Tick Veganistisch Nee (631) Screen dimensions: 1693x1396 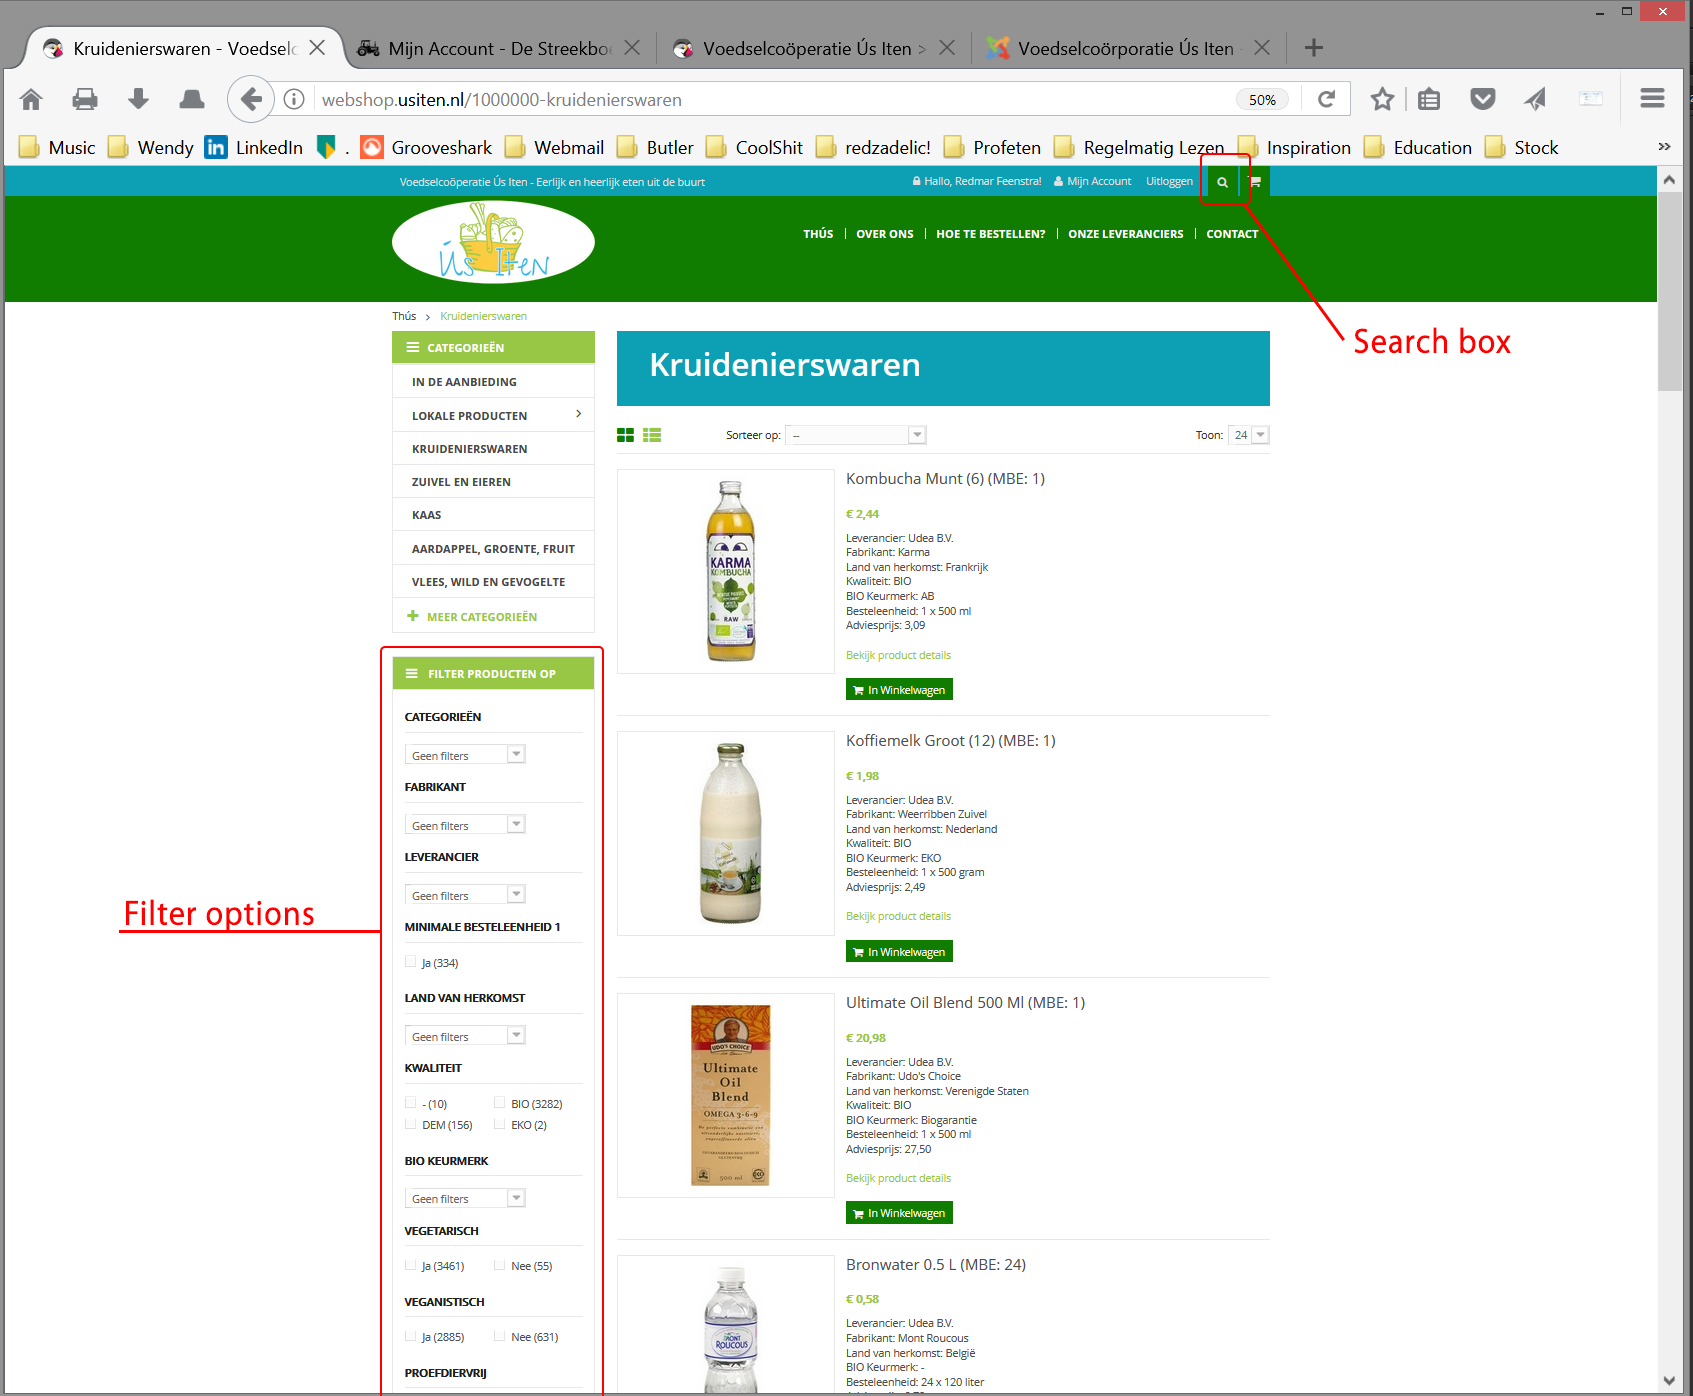[x=499, y=1336]
